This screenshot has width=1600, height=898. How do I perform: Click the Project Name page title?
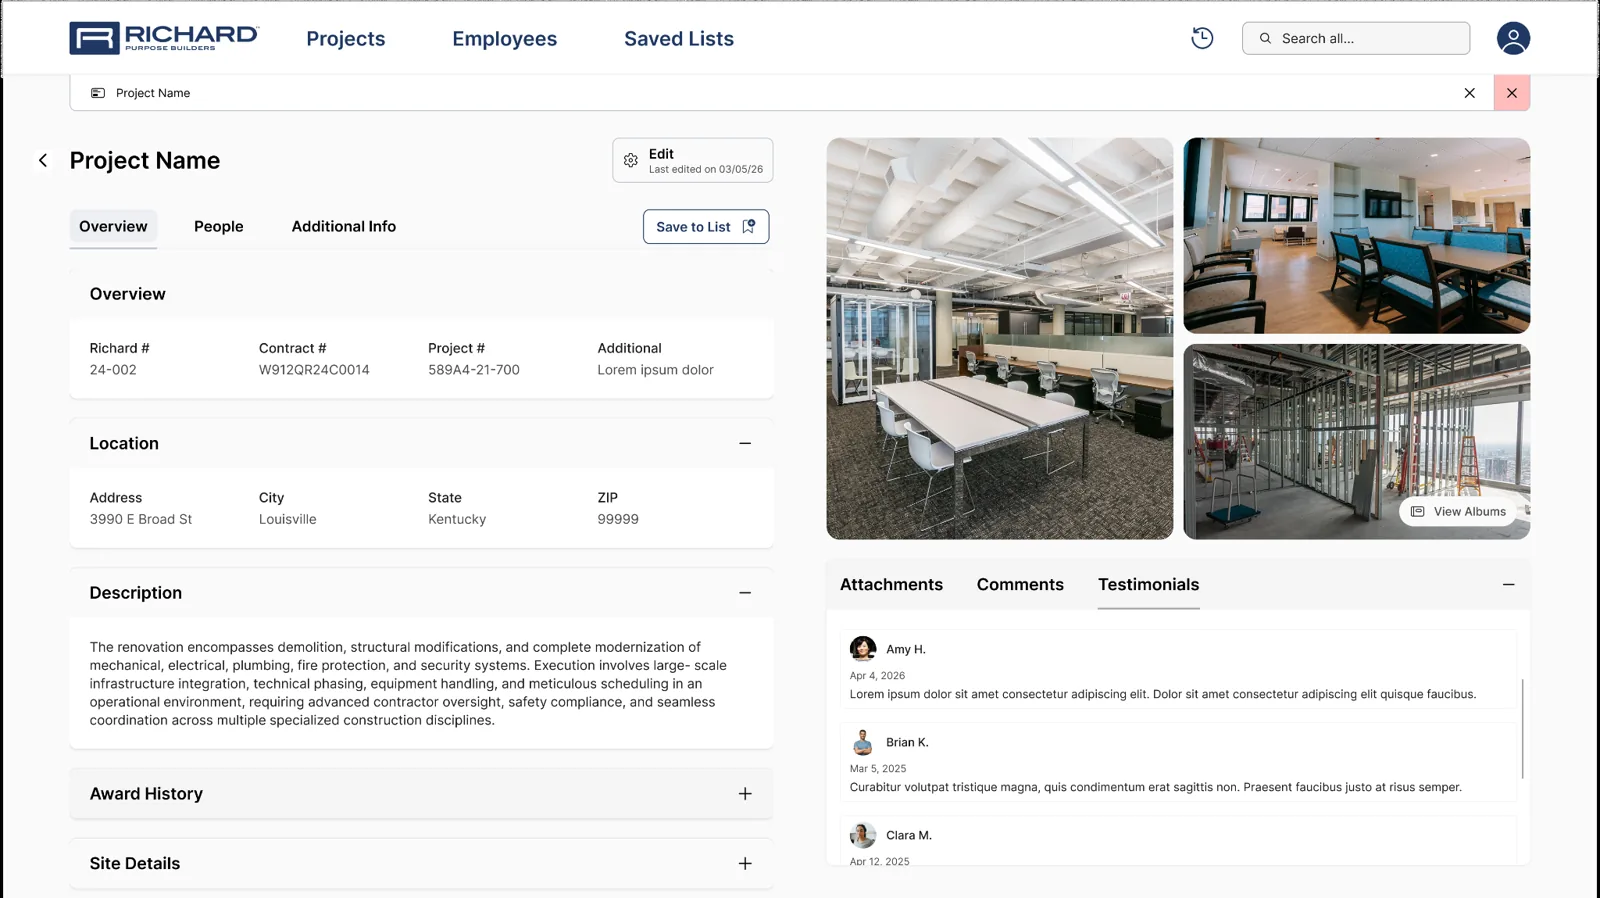click(145, 160)
